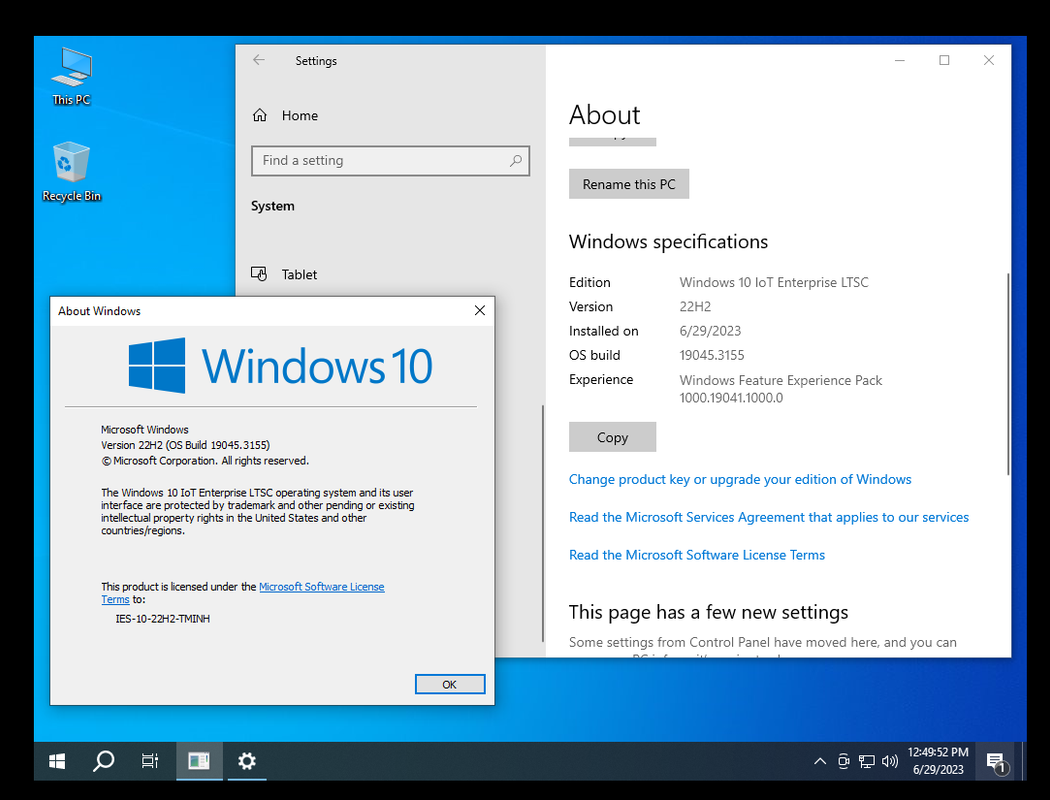Click the Settings sidebar scrollbar
Image resolution: width=1050 pixels, height=800 pixels.
[542, 524]
